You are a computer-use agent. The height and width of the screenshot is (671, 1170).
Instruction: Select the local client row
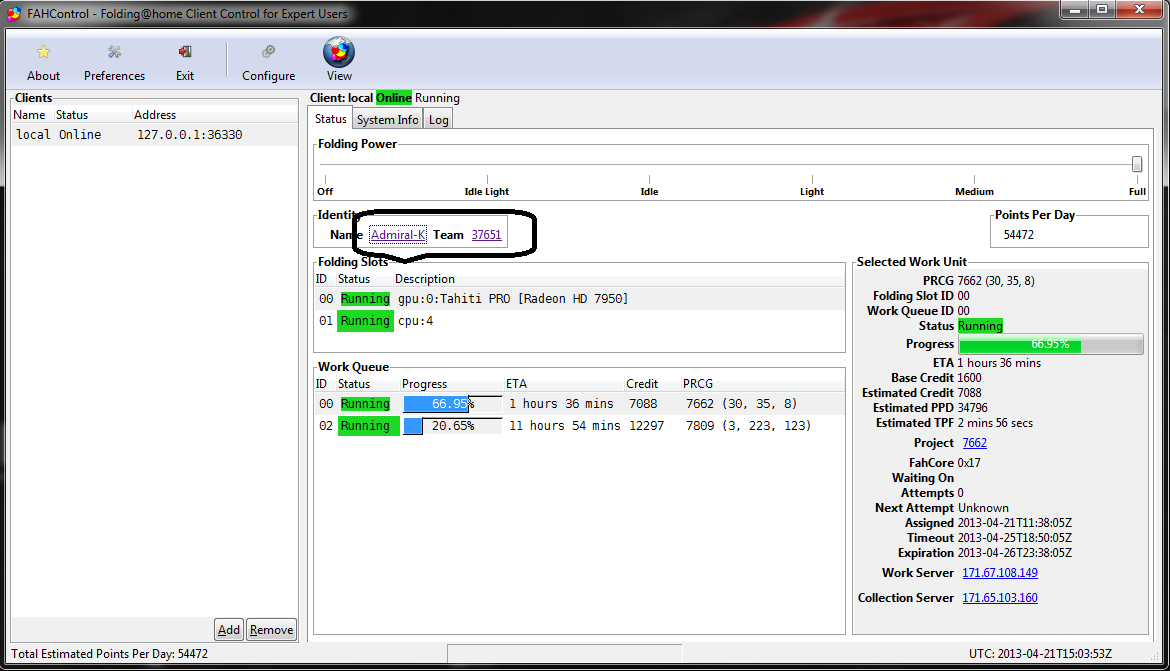(x=154, y=134)
